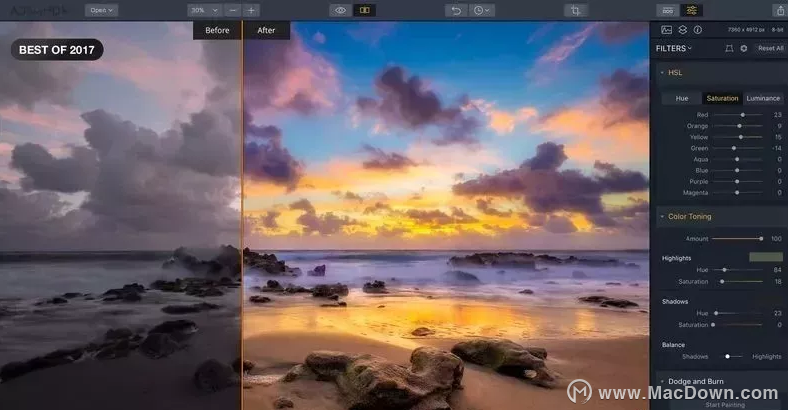
Task: Click the Reset All button
Action: click(770, 48)
